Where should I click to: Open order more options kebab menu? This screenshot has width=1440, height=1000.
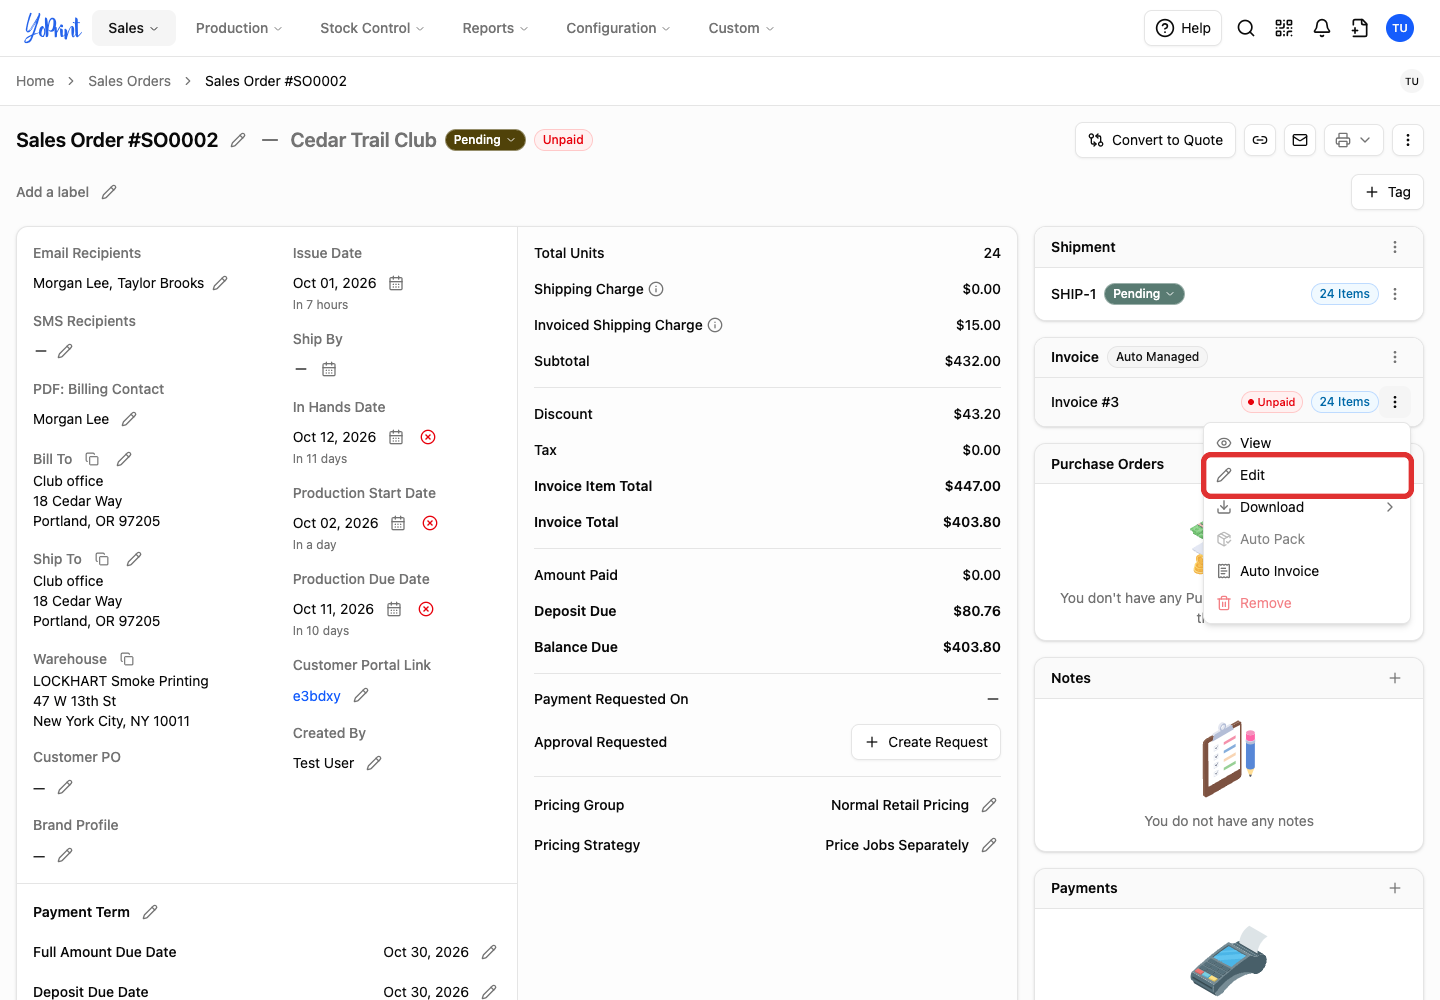(1408, 140)
